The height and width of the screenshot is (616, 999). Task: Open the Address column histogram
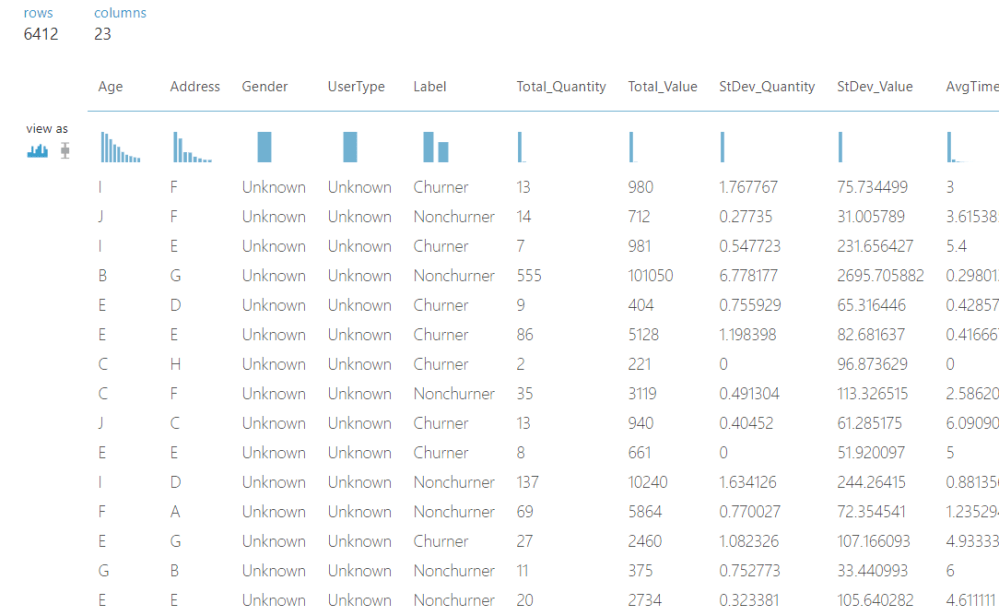coord(192,148)
